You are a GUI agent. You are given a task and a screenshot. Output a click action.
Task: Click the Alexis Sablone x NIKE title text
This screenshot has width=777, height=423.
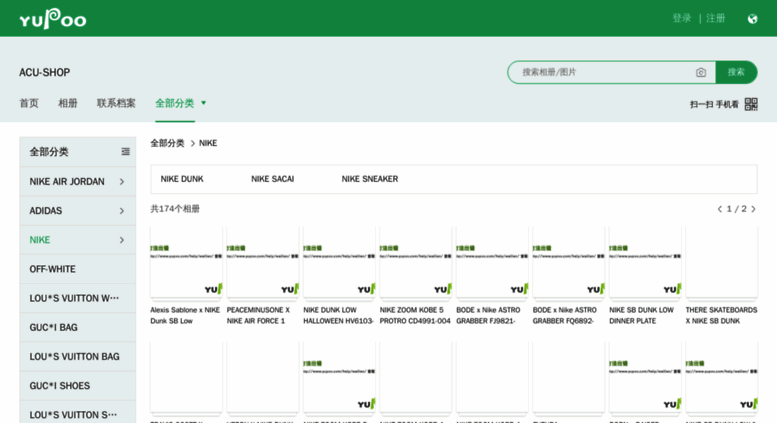(x=185, y=316)
